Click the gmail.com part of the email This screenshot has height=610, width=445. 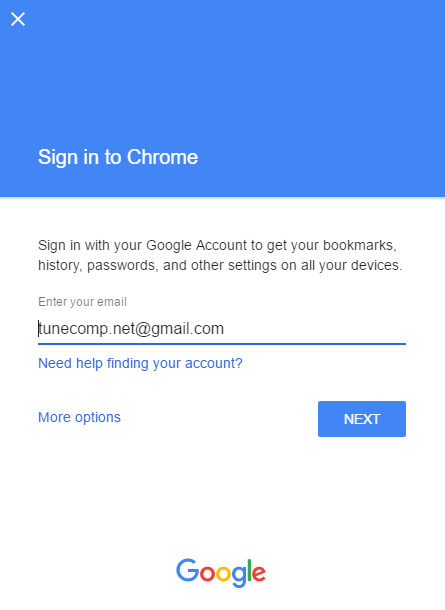tap(187, 329)
